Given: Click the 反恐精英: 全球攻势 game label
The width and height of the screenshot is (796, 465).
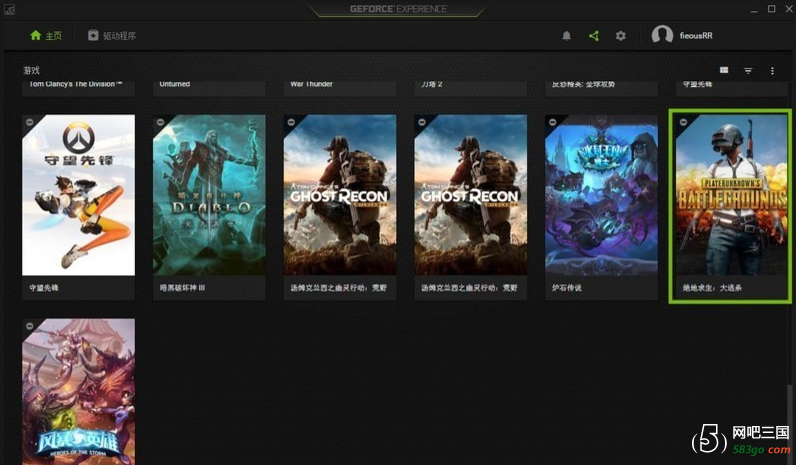Looking at the screenshot, I should [583, 85].
